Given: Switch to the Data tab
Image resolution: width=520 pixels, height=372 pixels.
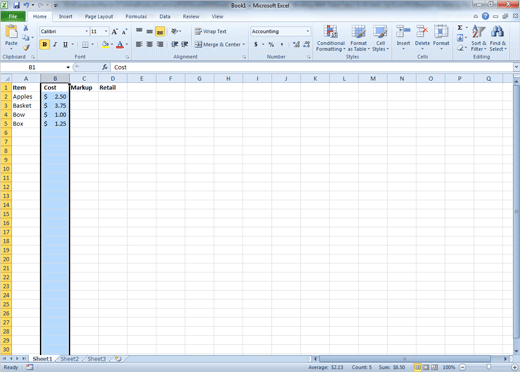Looking at the screenshot, I should [165, 16].
